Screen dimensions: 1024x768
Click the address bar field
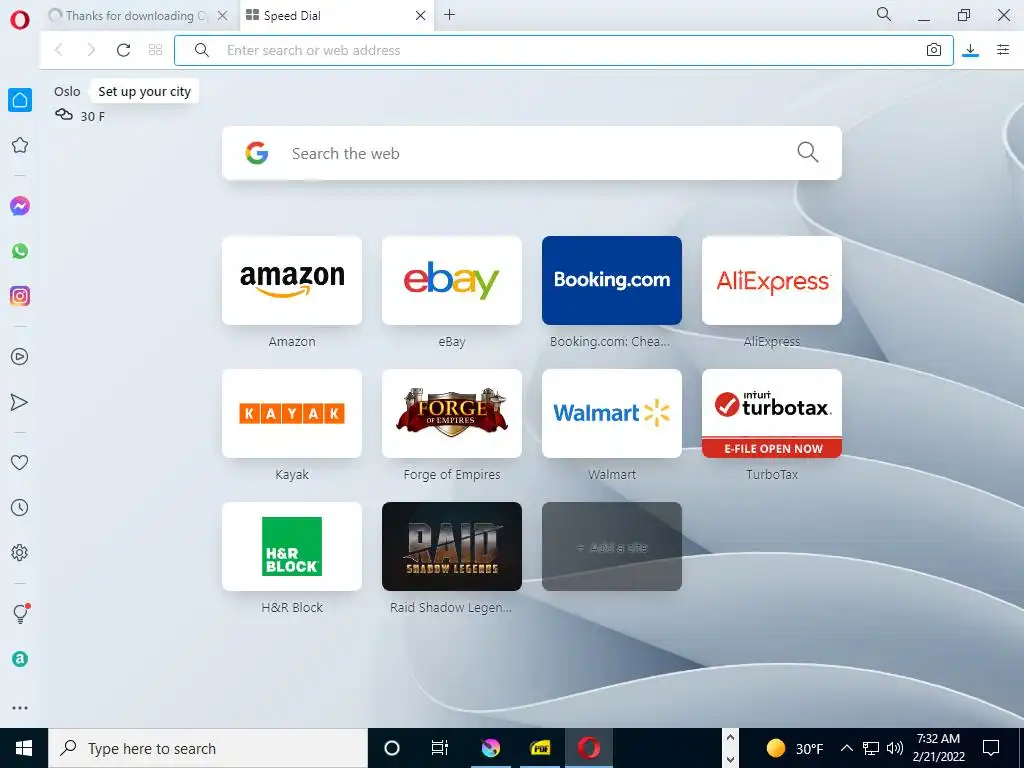(564, 50)
